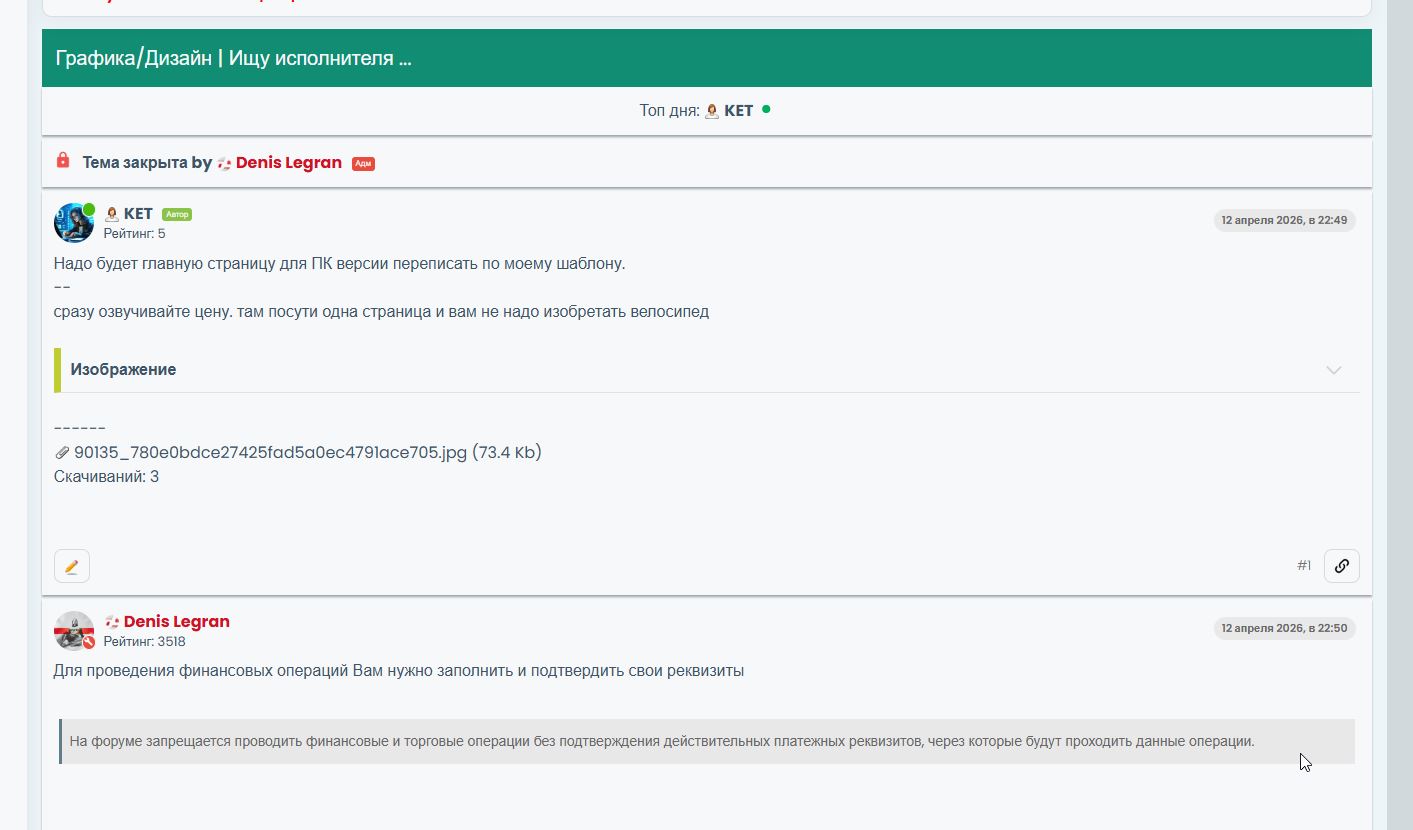Open KET's avatar in the first post
Viewport: 1413px width, 830px height.
pyautogui.click(x=74, y=223)
